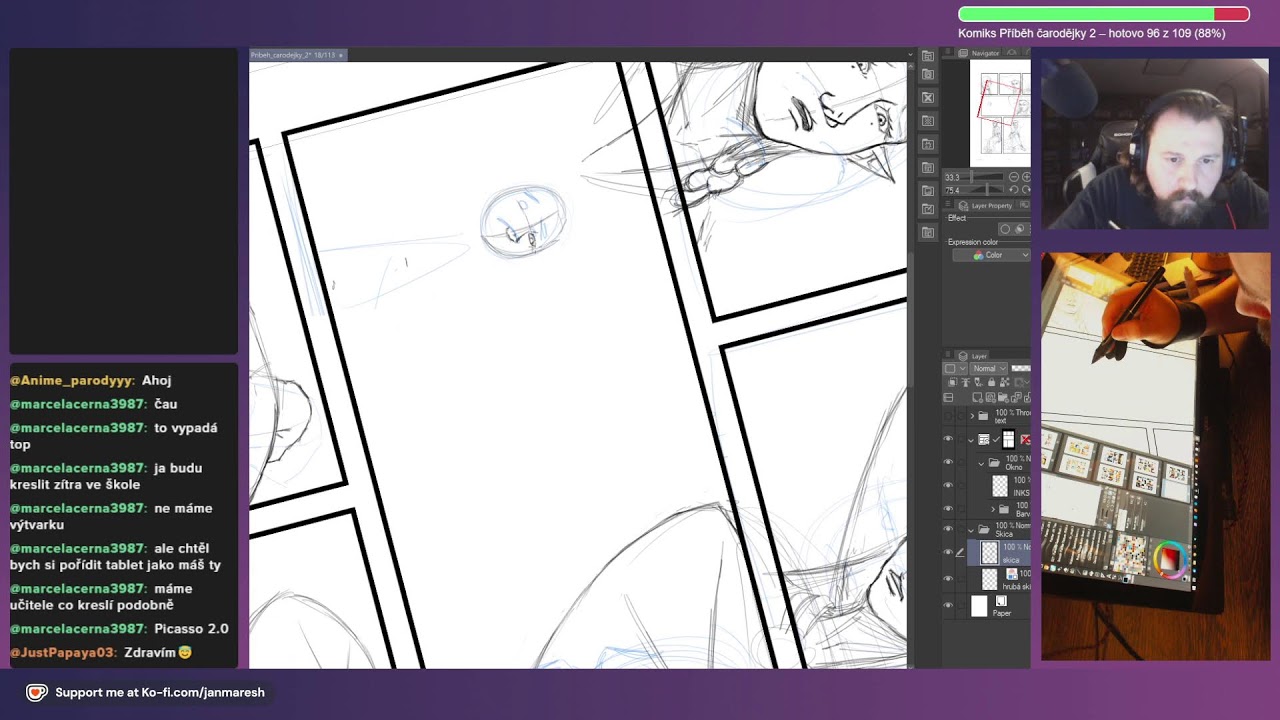Click username @JustPapaya03 in chat
The height and width of the screenshot is (720, 1280).
point(63,652)
